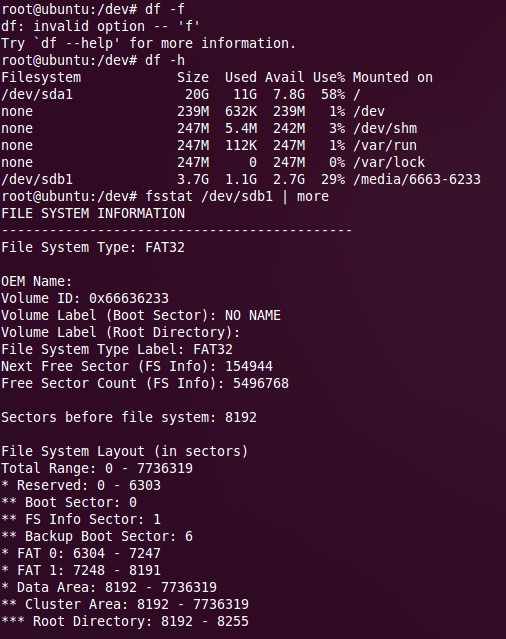506x639 pixels.
Task: Click the 'df --help' hint line
Action: pyautogui.click(x=148, y=43)
